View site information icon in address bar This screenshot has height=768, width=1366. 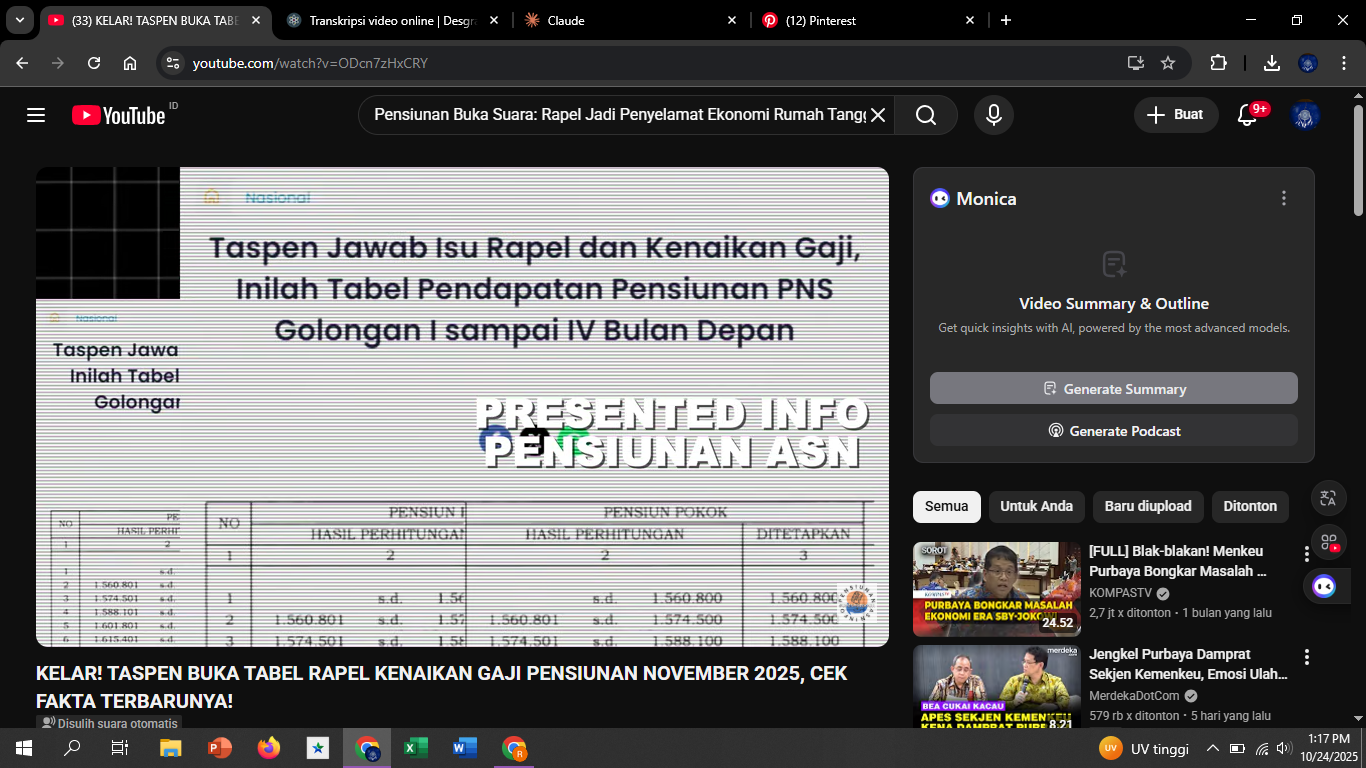pyautogui.click(x=173, y=63)
